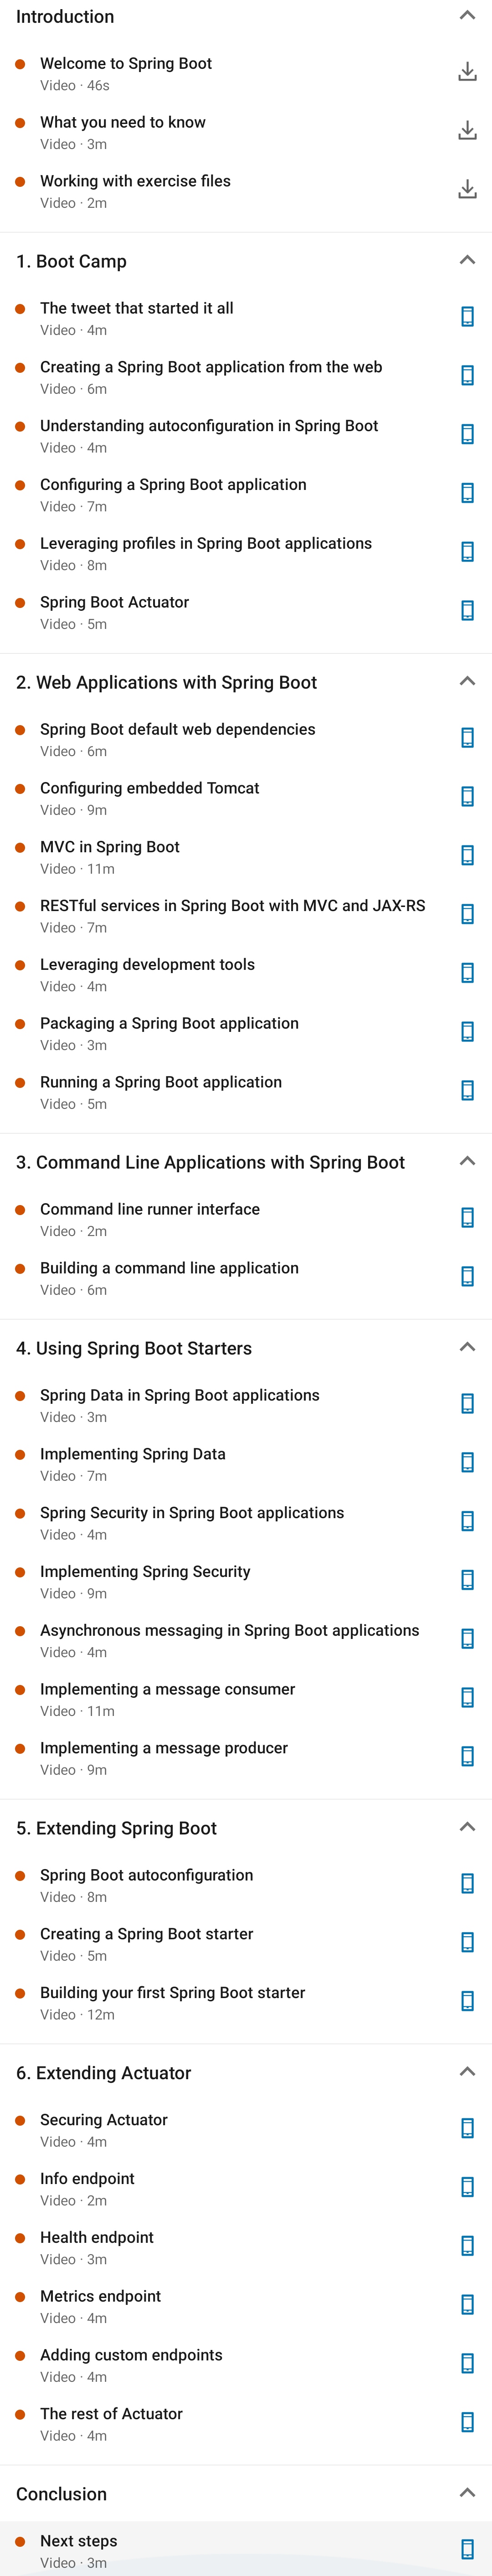Tap phone icon for Building your first Spring Boot starter
This screenshot has width=492, height=2576.
467,2001
